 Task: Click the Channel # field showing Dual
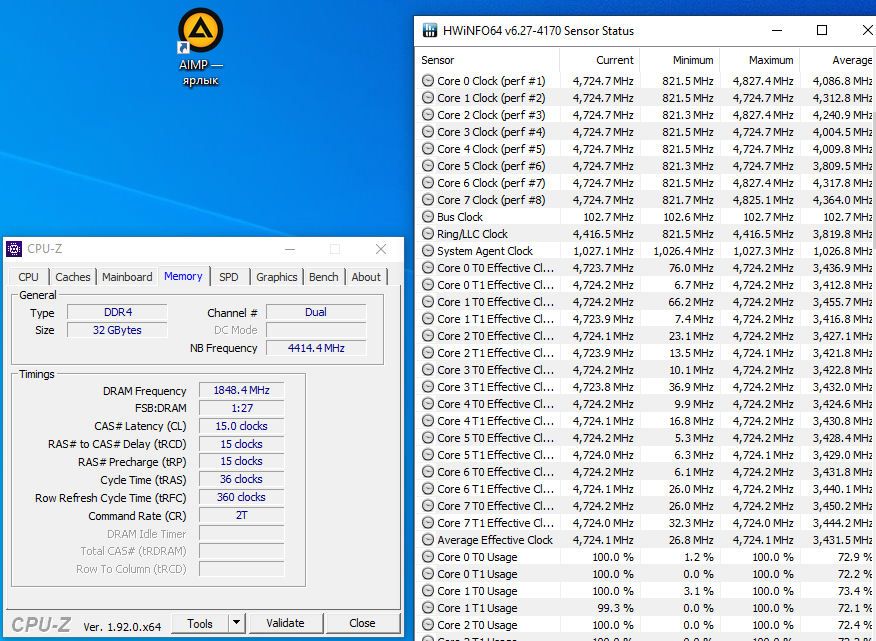tap(316, 312)
